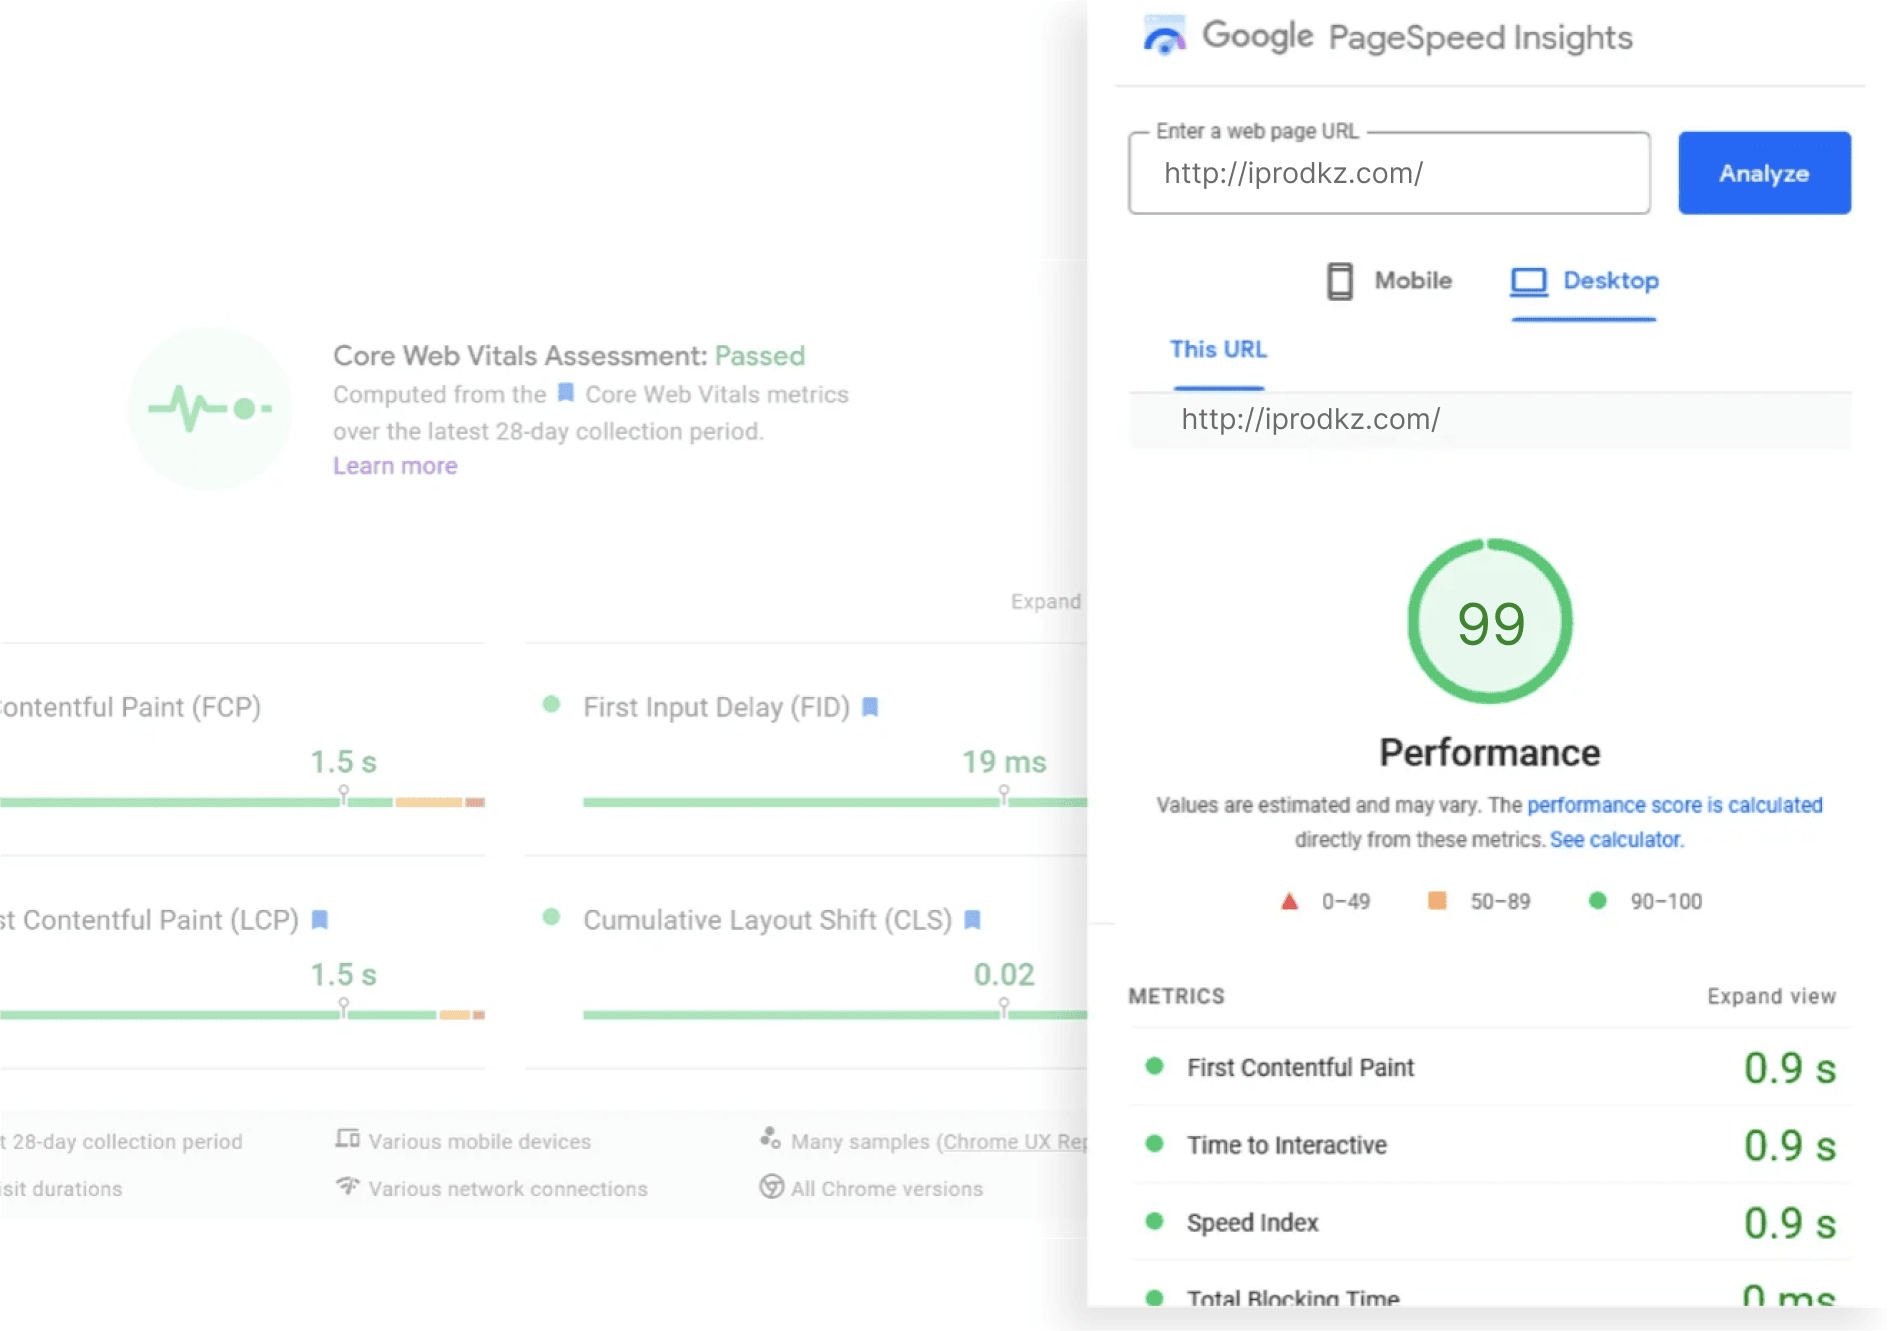This screenshot has width=1888, height=1331.
Task: Click the green dot beside Speed Index
Action: coord(1154,1221)
